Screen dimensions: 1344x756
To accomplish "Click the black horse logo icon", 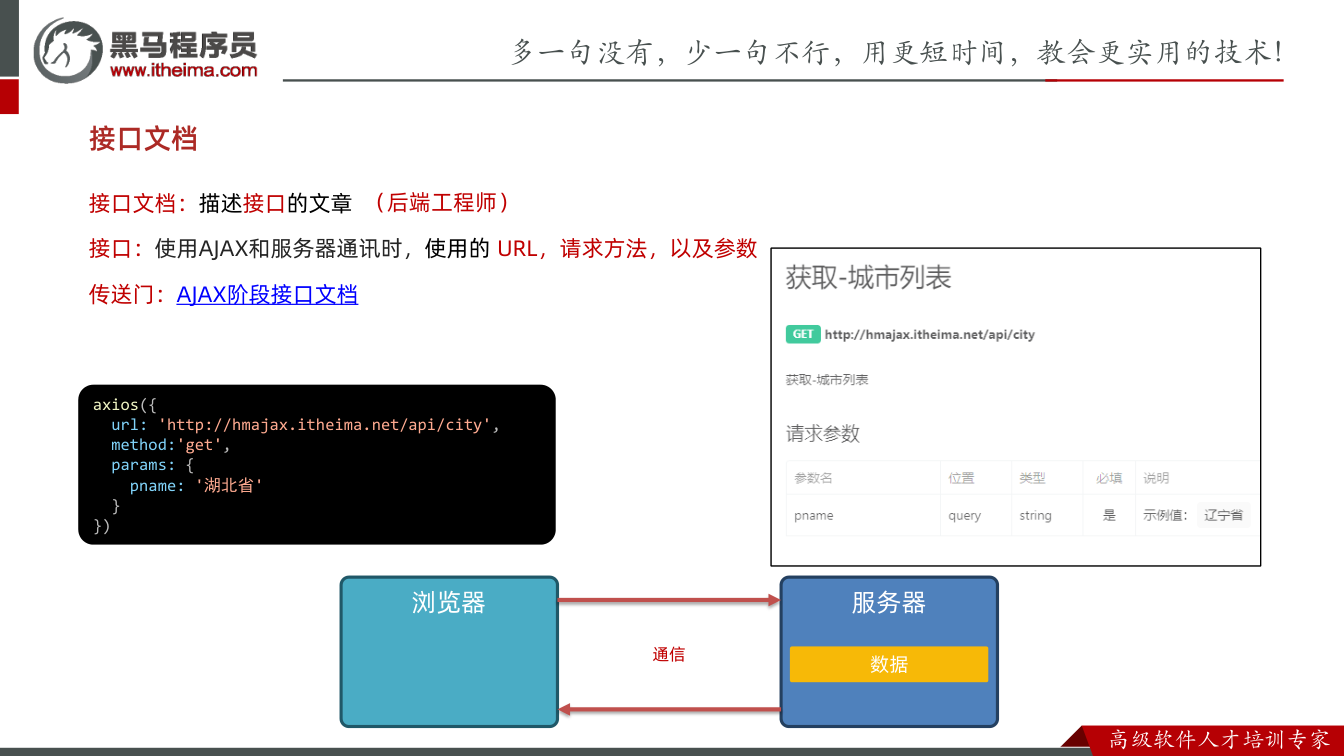I will 67,50.
